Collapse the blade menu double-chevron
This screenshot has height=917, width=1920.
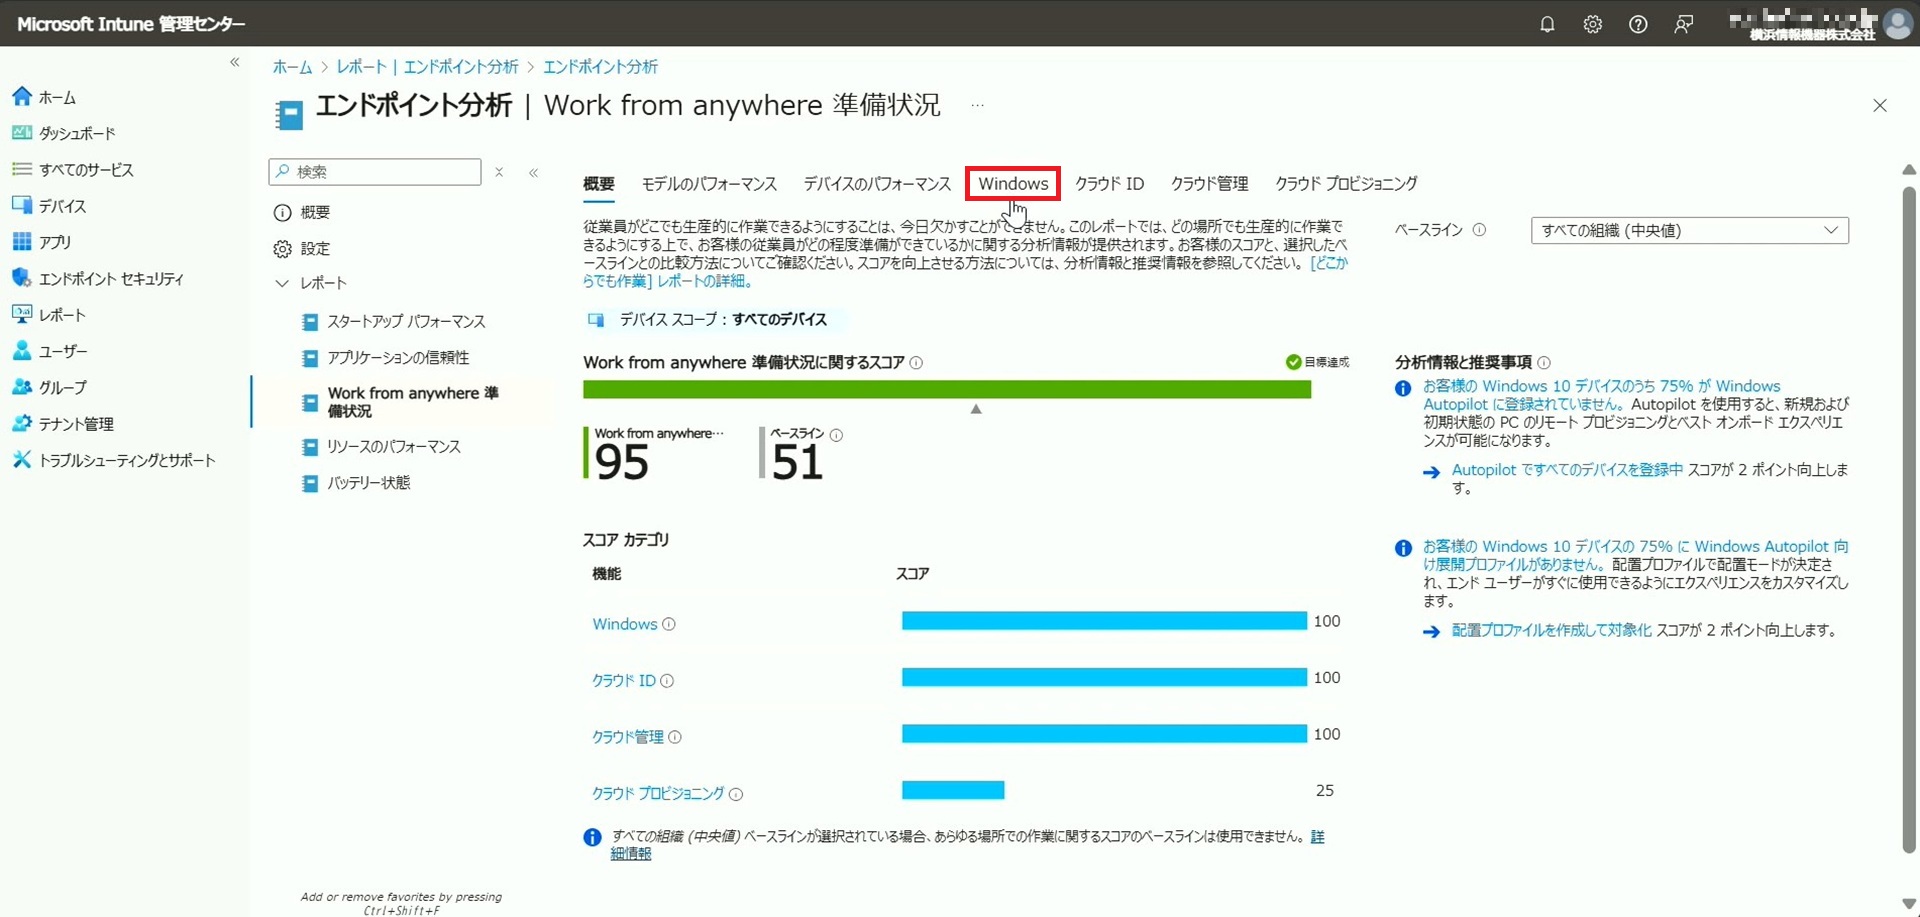click(534, 172)
